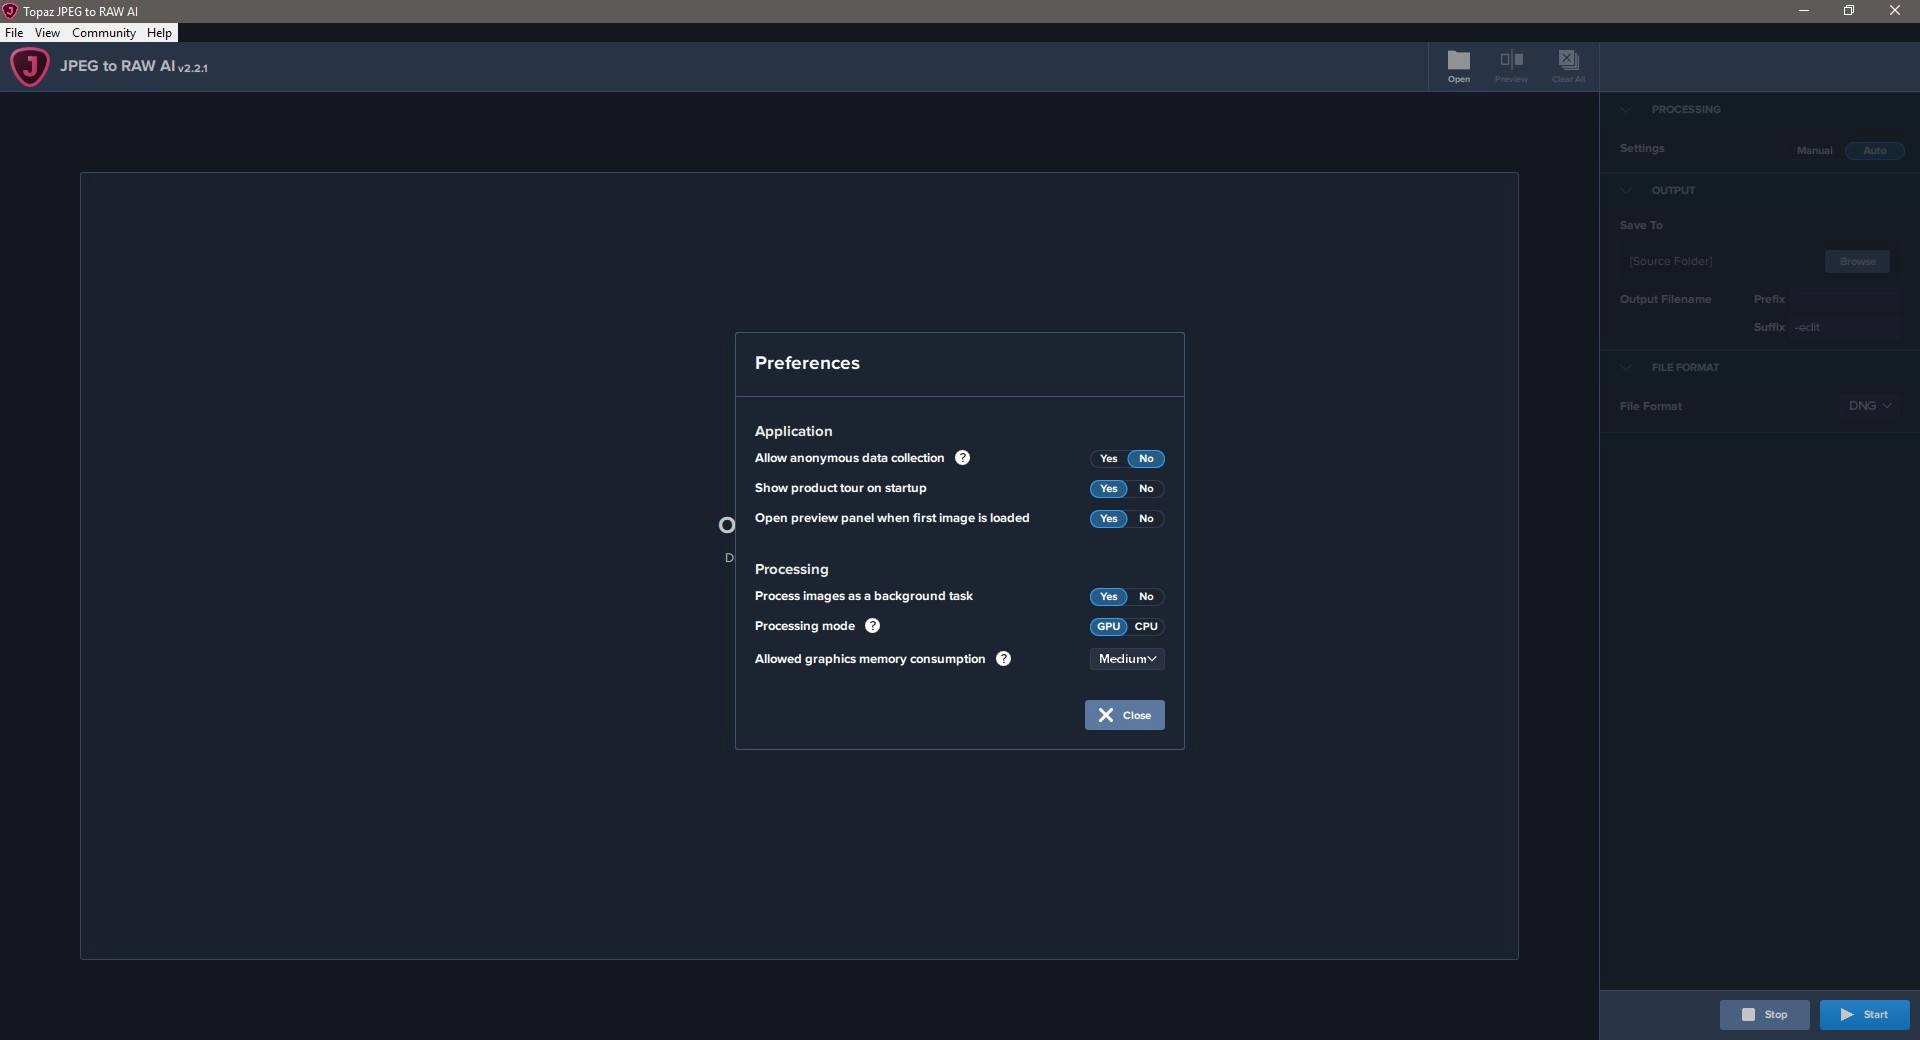1920x1040 pixels.
Task: Click the JPEG to RAW AI v2.2.1 title
Action: tap(134, 67)
